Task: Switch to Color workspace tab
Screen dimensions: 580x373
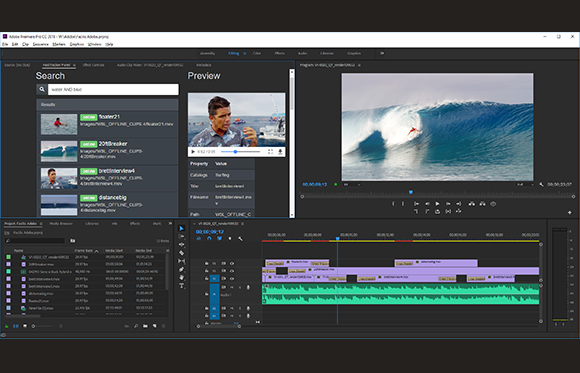Action: pos(257,53)
